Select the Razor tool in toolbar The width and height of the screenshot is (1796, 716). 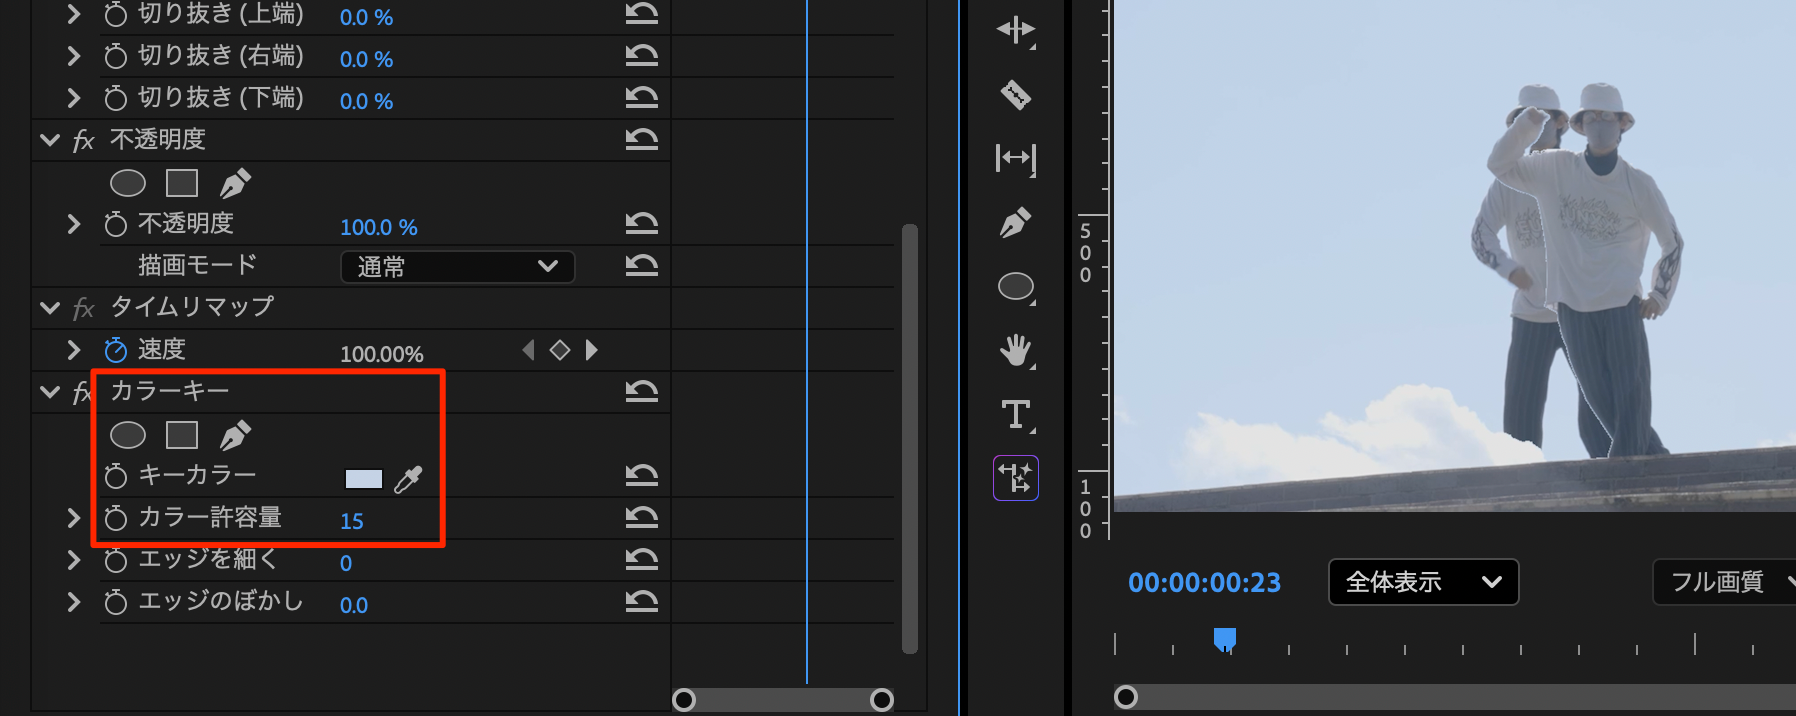(1015, 95)
